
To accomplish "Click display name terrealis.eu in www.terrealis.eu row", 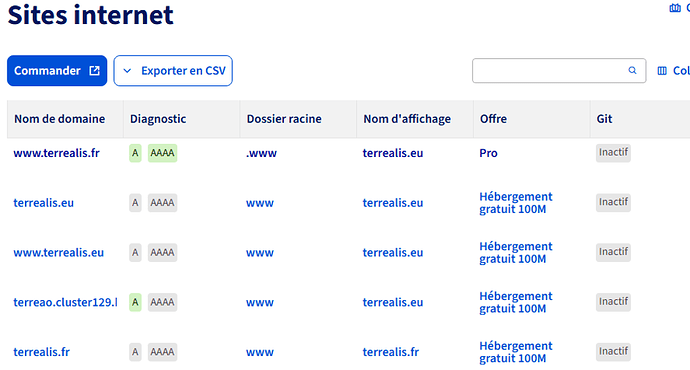I will 393,253.
